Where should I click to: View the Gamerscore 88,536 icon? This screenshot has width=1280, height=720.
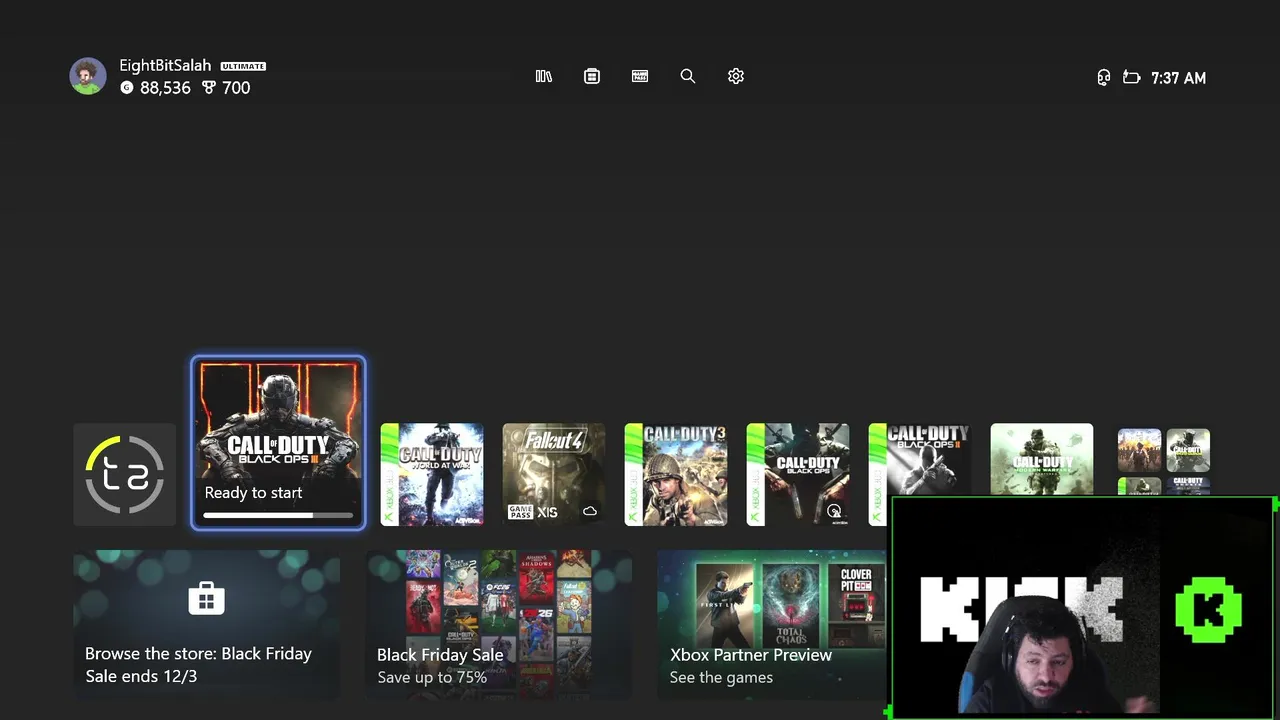click(126, 88)
